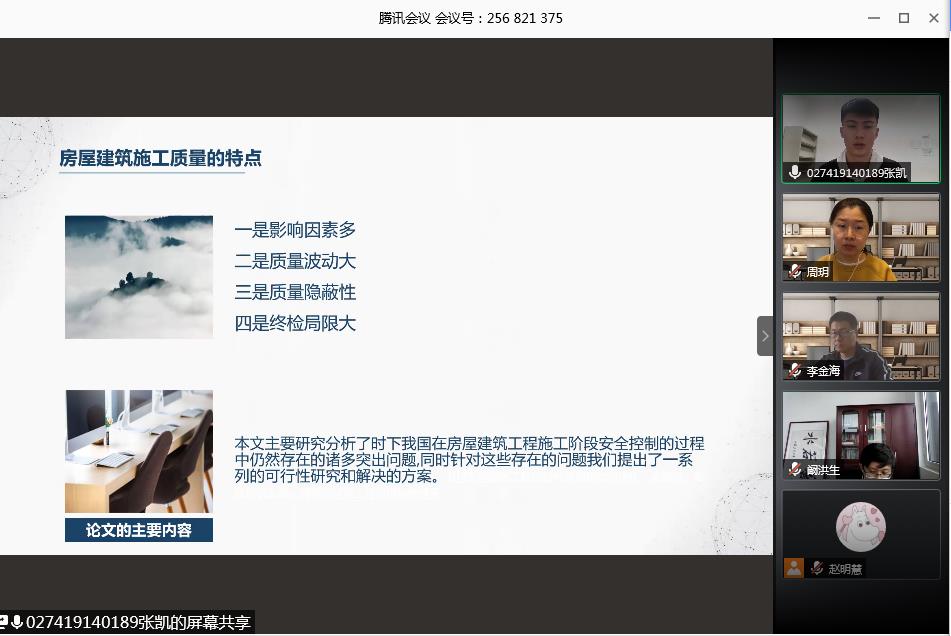
Task: Click 赵明慧's cartoon avatar picture
Action: click(860, 525)
